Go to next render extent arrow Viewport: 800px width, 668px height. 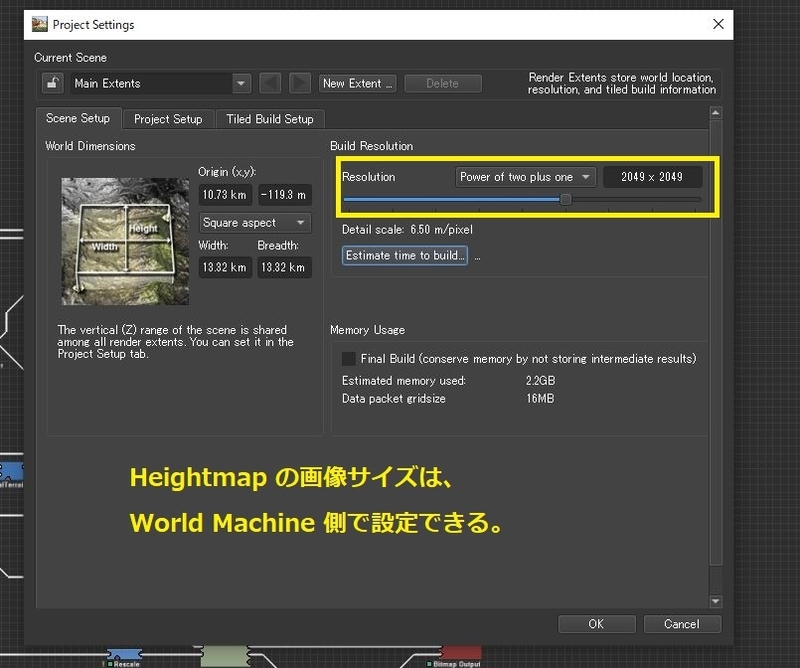pyautogui.click(x=300, y=83)
